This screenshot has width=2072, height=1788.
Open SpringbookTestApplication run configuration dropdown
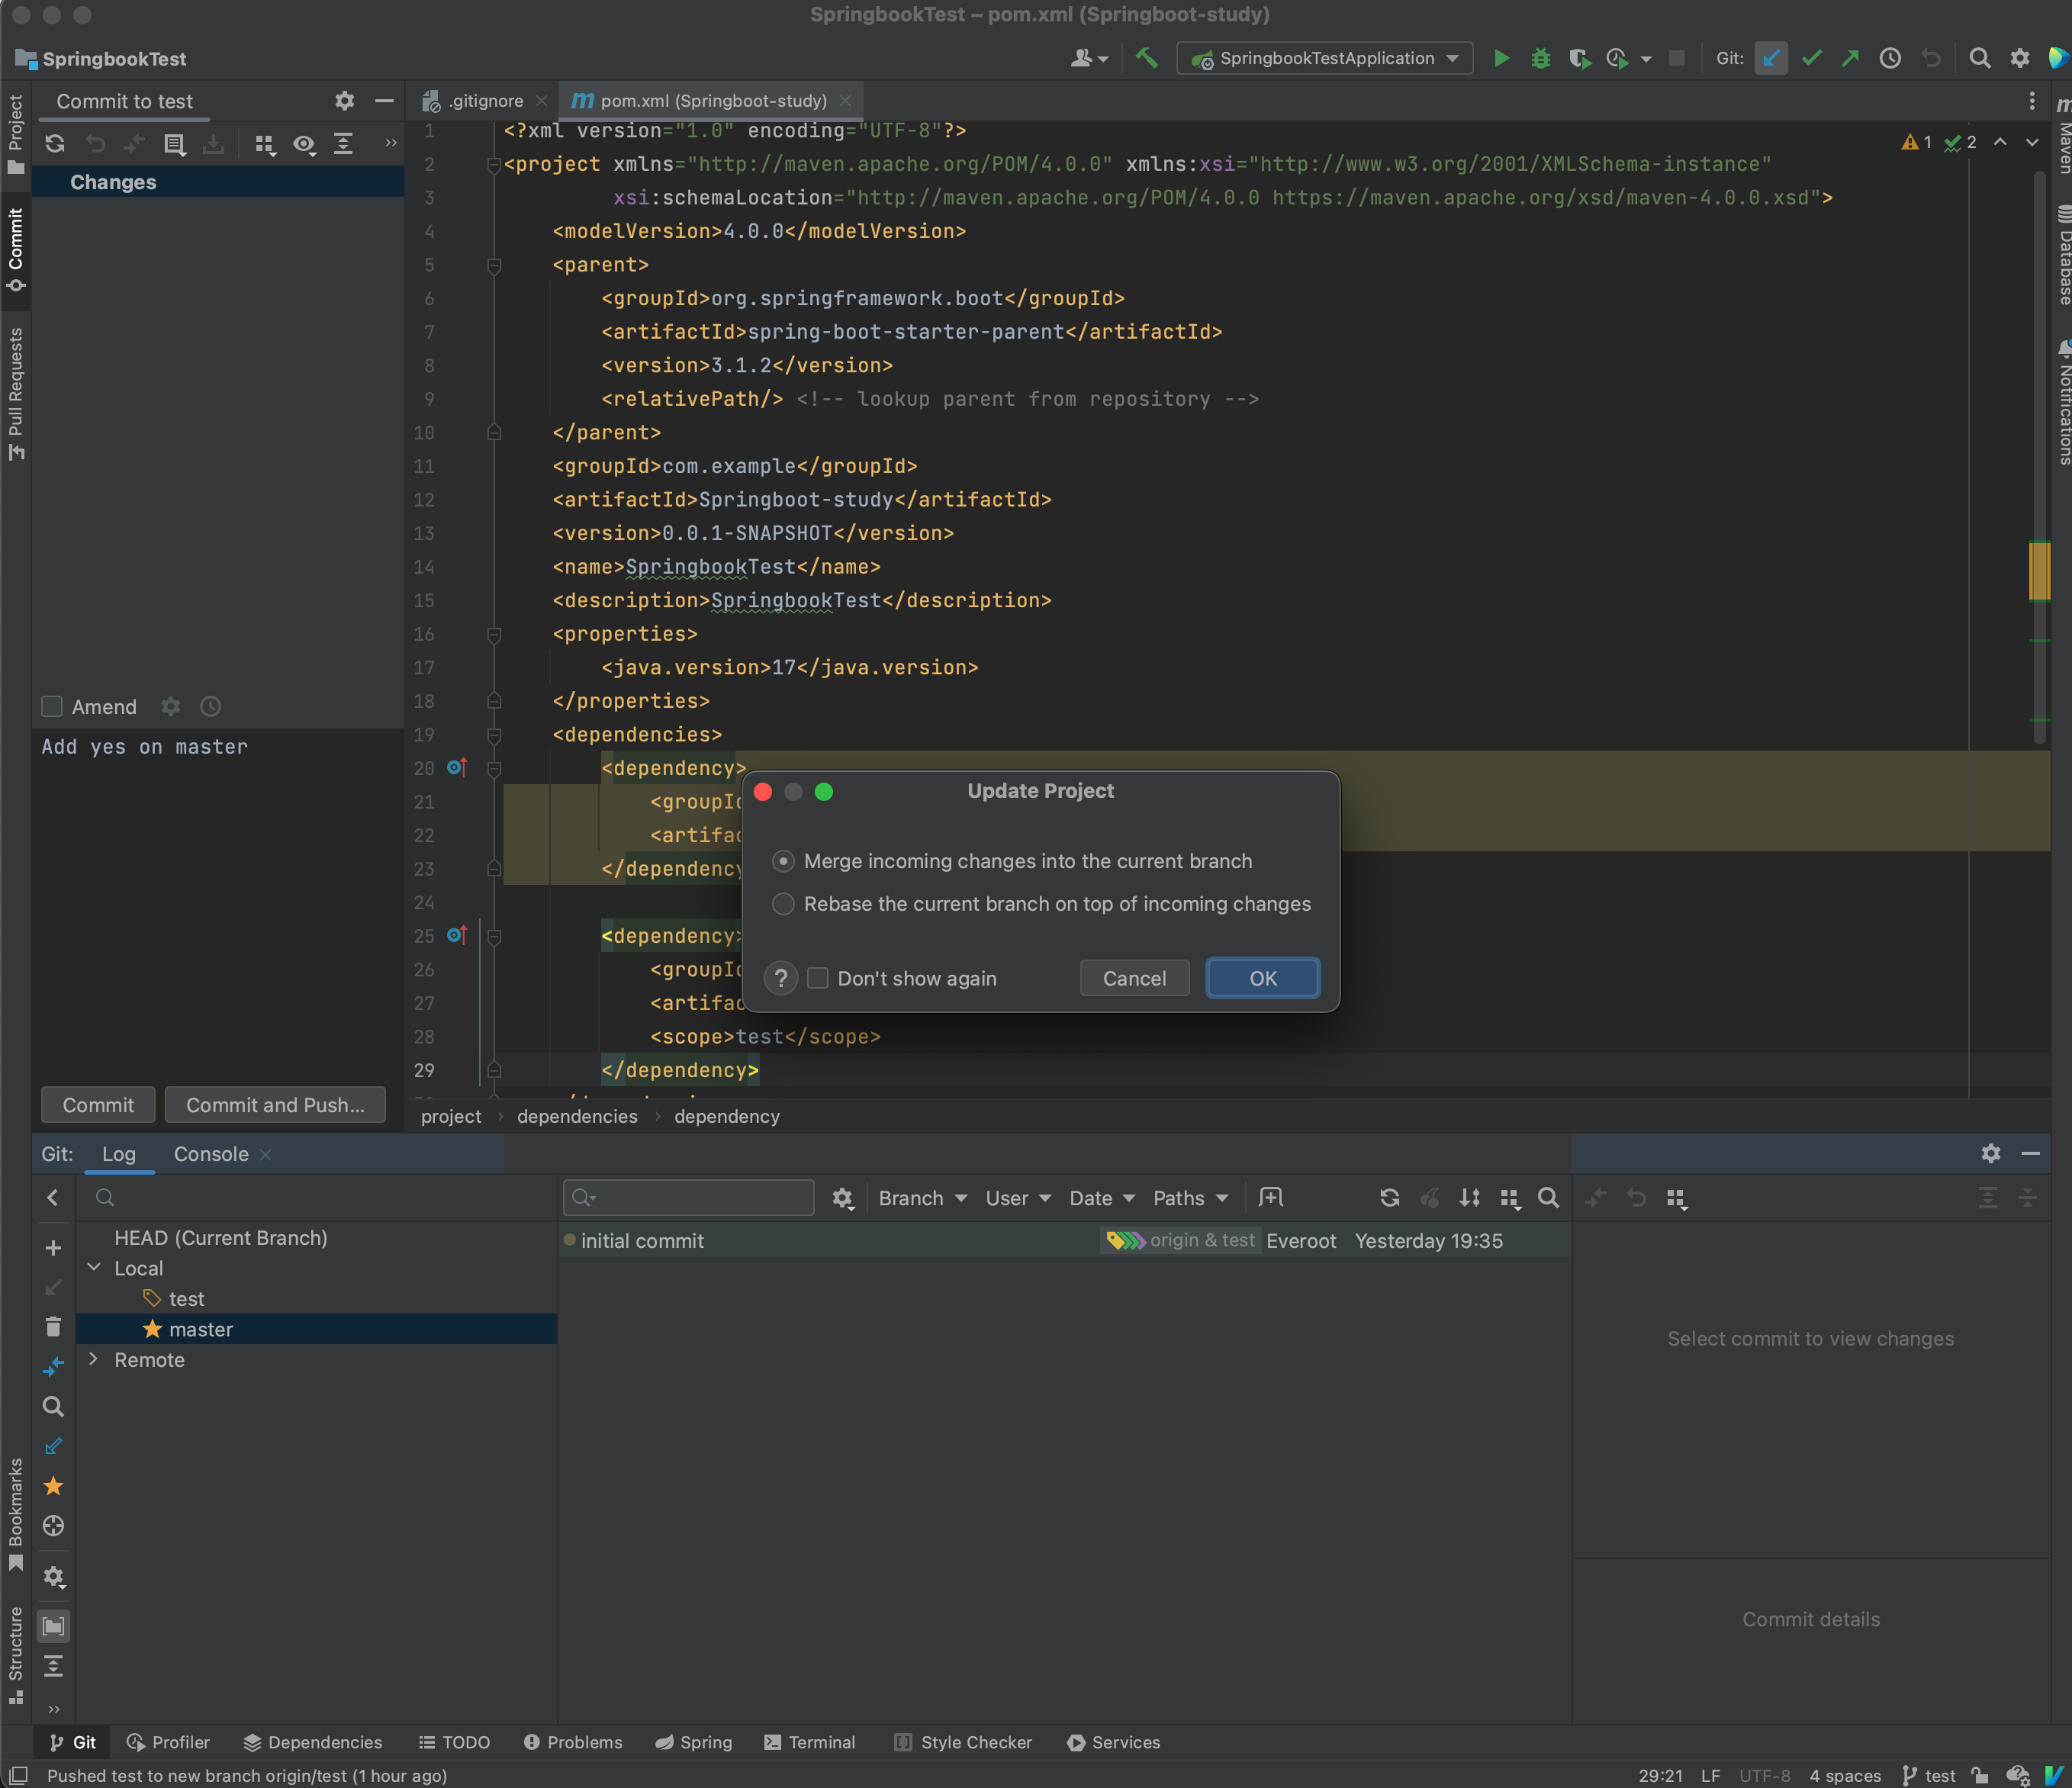(x=1325, y=58)
